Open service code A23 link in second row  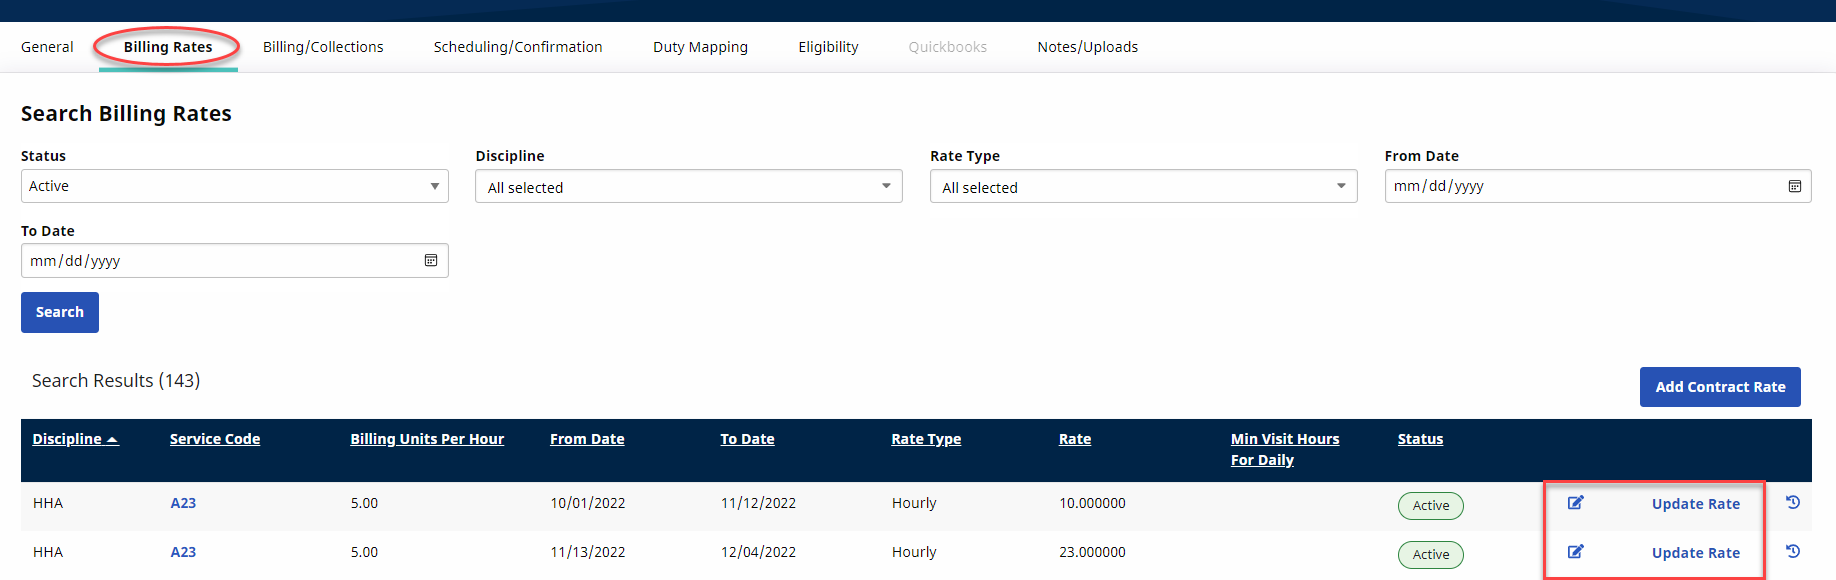(183, 552)
